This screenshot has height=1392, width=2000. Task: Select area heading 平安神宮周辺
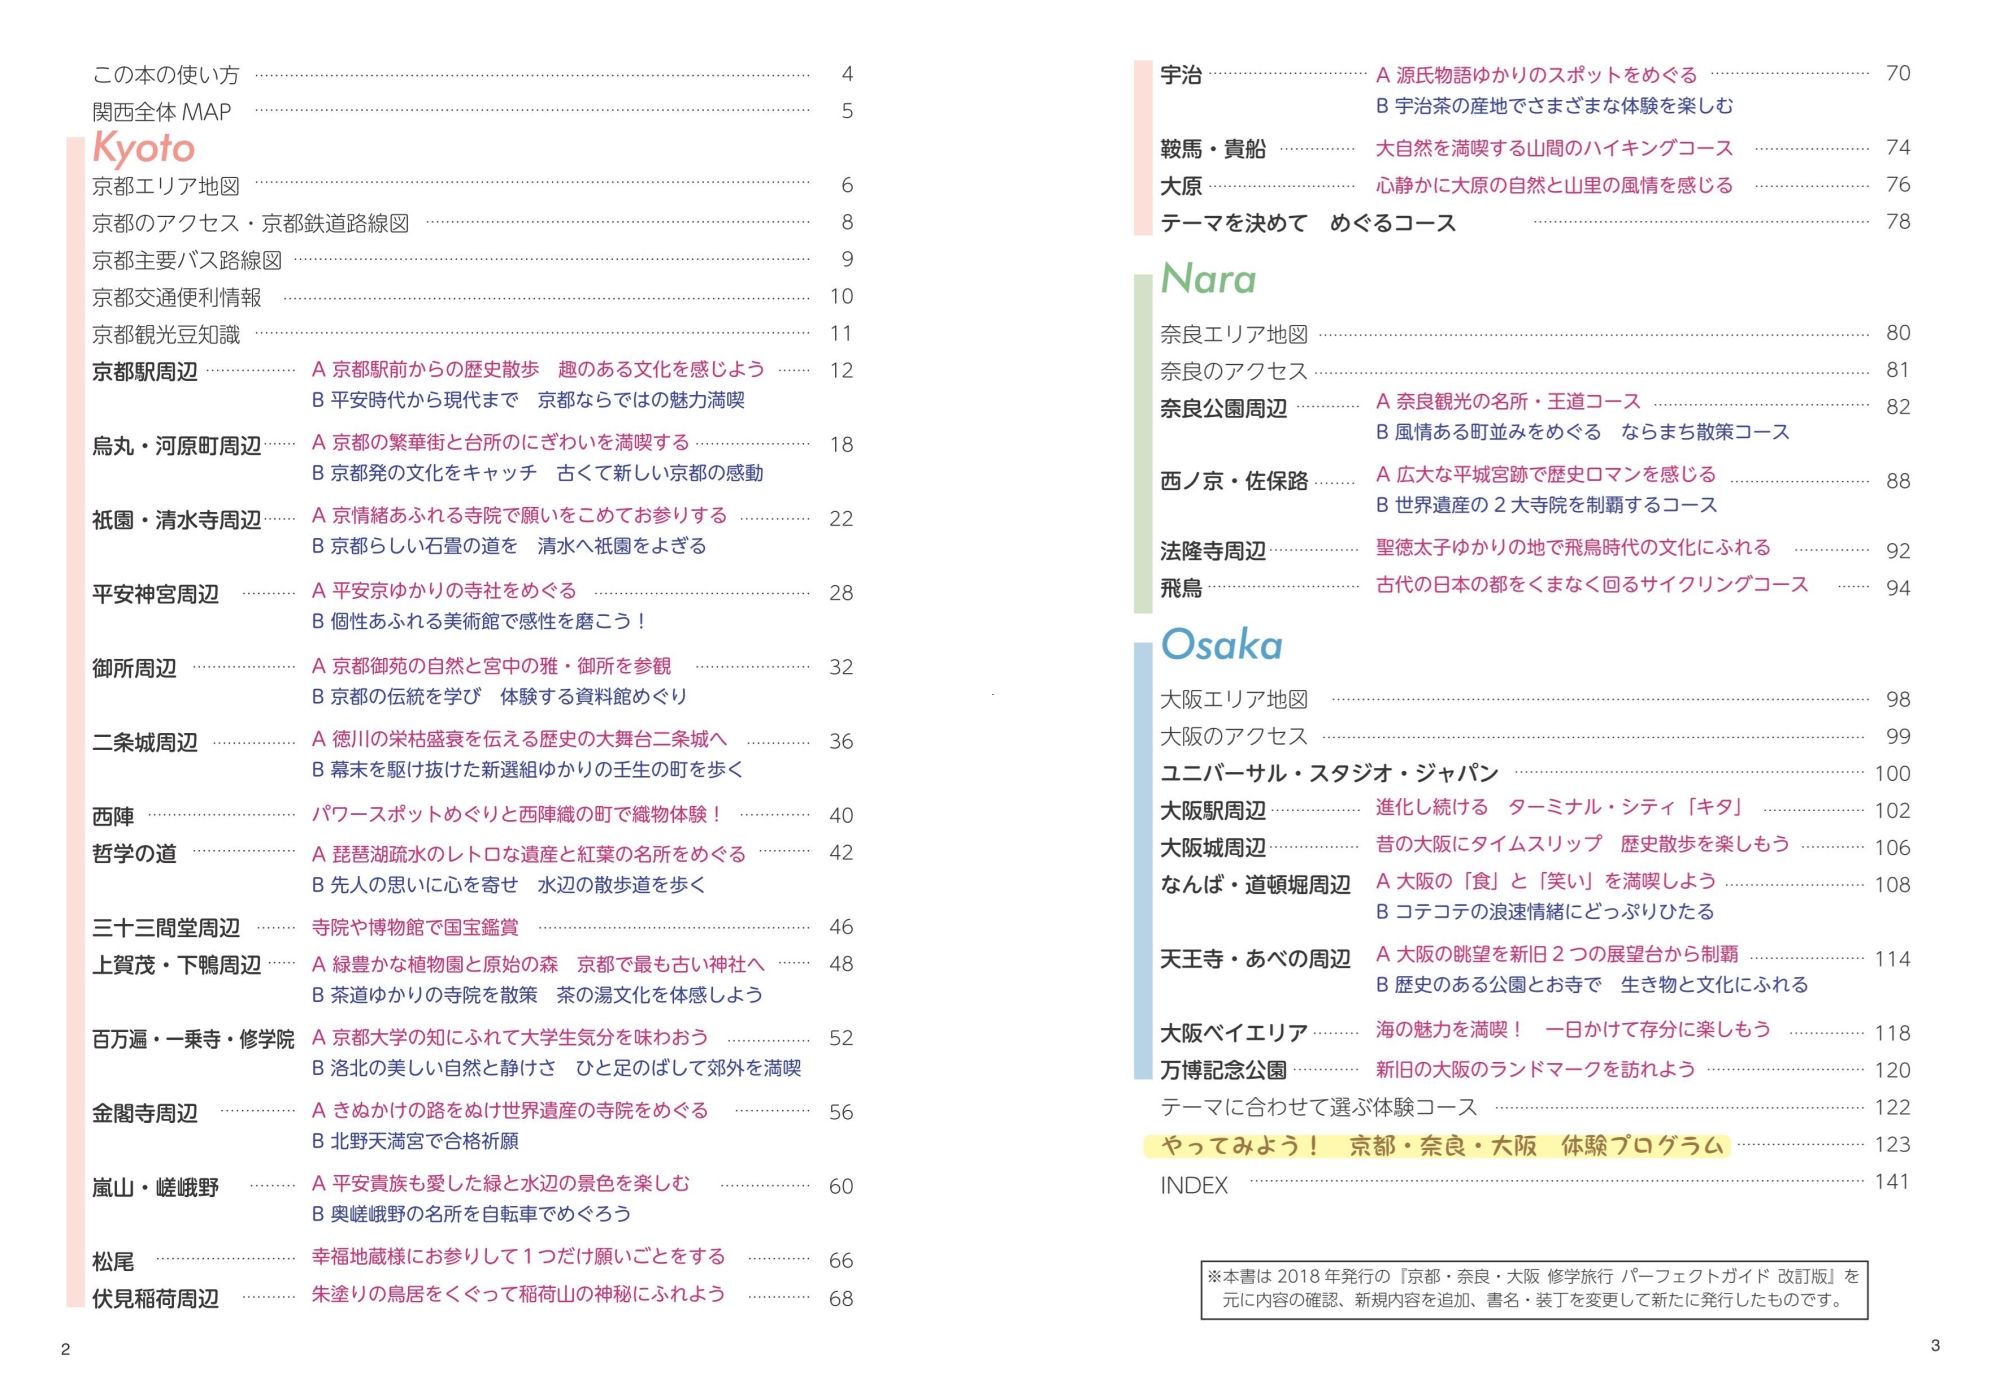(156, 594)
